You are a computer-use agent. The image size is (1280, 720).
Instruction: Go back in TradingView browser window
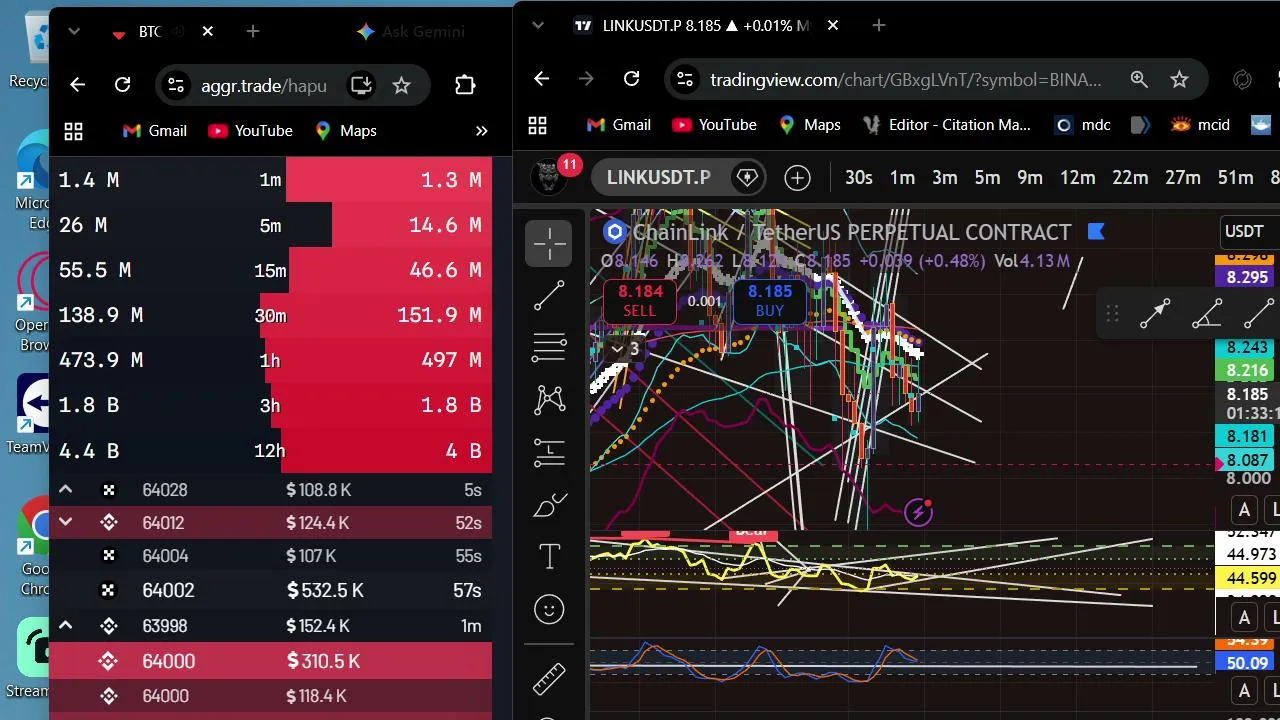[x=541, y=79]
